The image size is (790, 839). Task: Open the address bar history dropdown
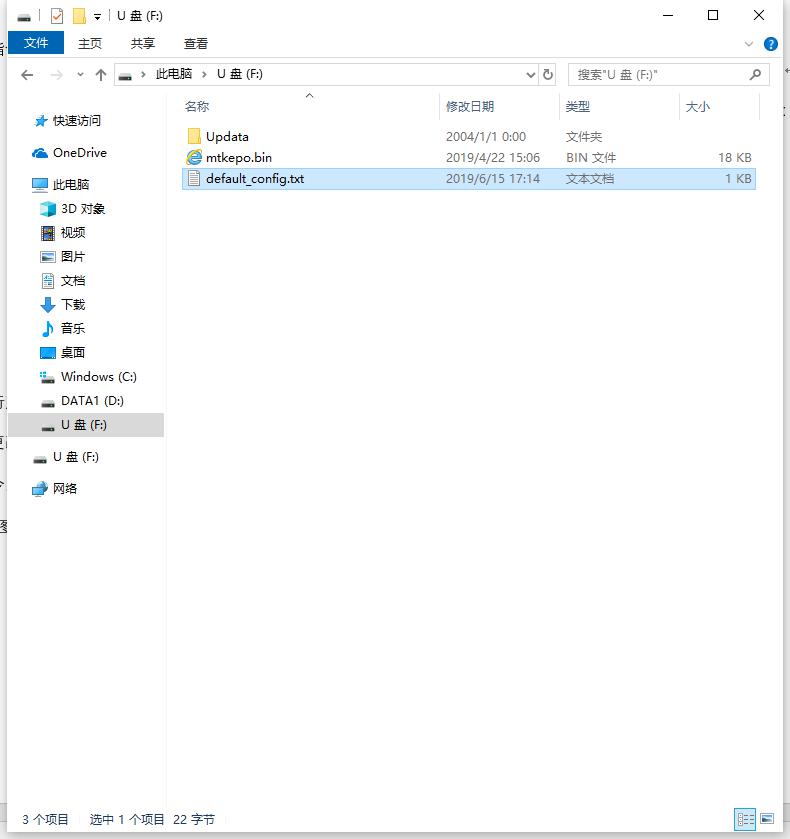coord(530,75)
